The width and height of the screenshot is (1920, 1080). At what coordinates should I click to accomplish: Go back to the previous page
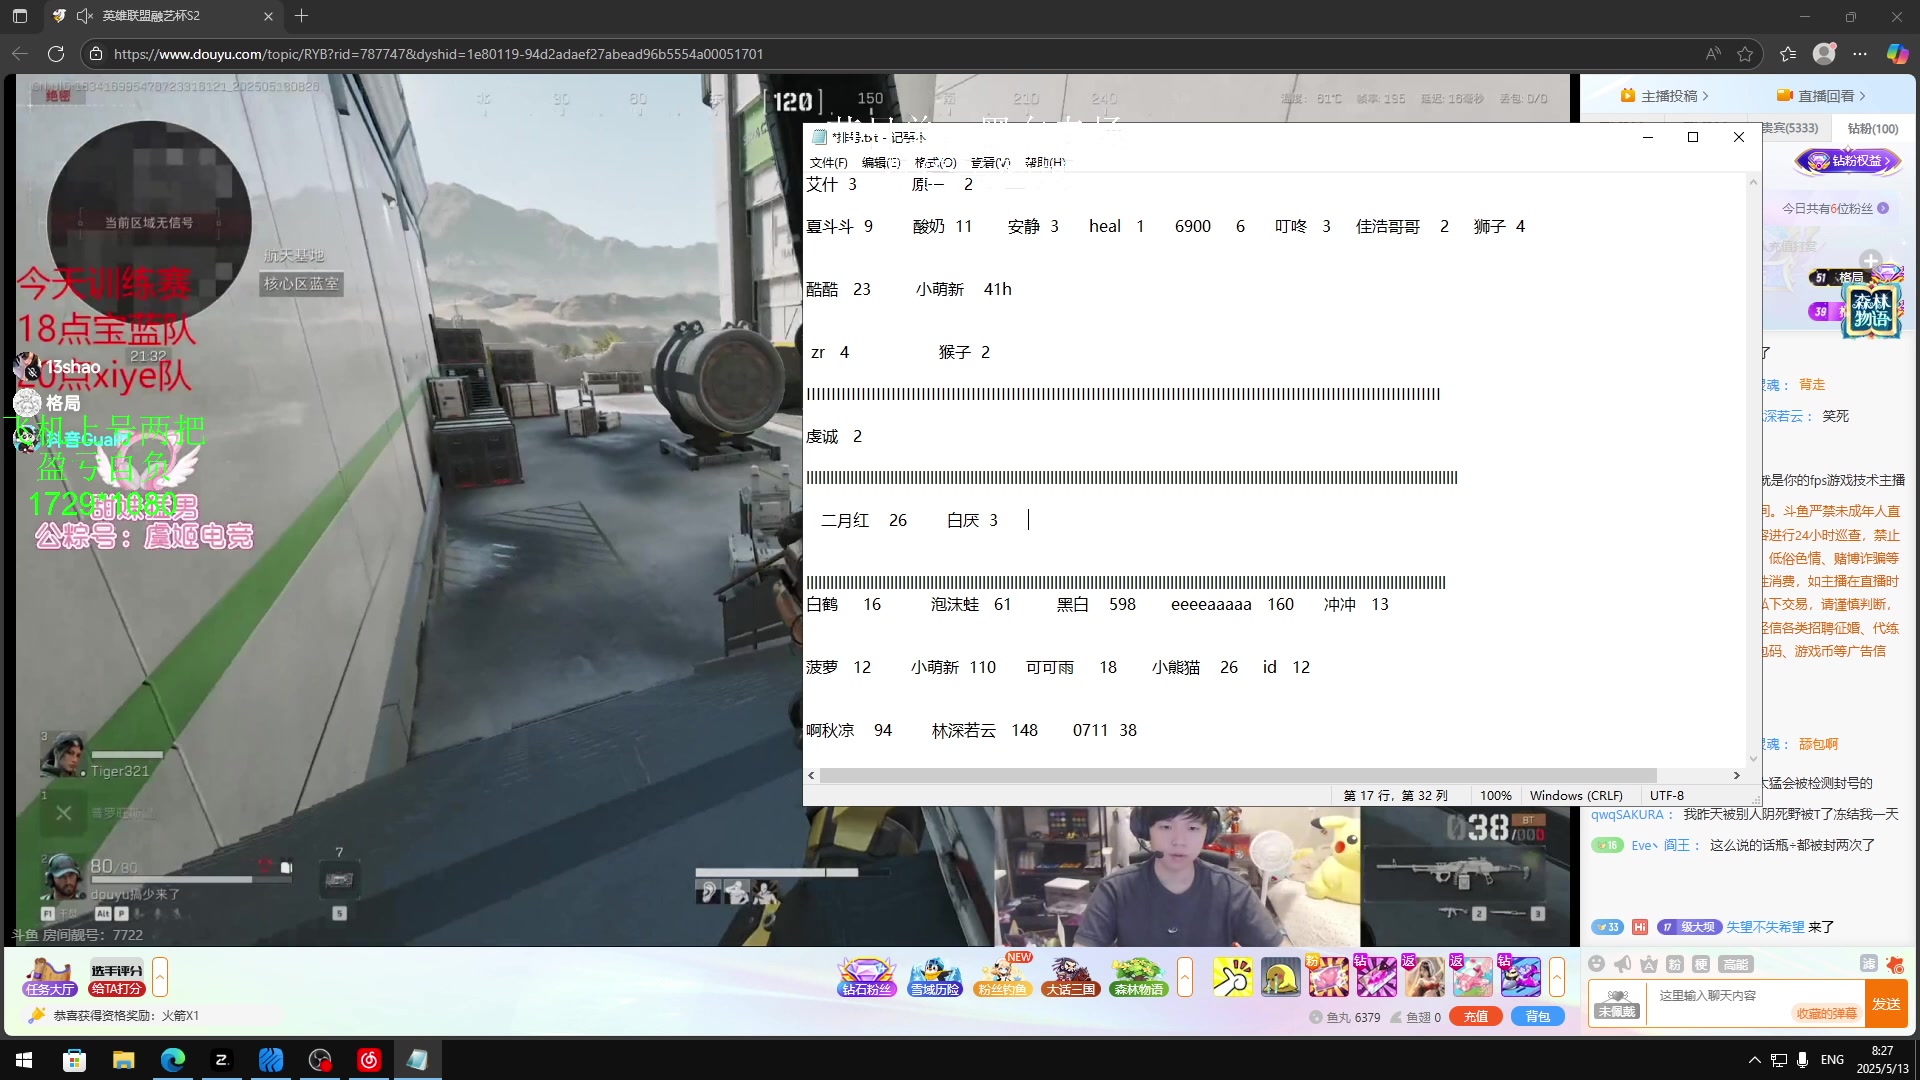(20, 54)
